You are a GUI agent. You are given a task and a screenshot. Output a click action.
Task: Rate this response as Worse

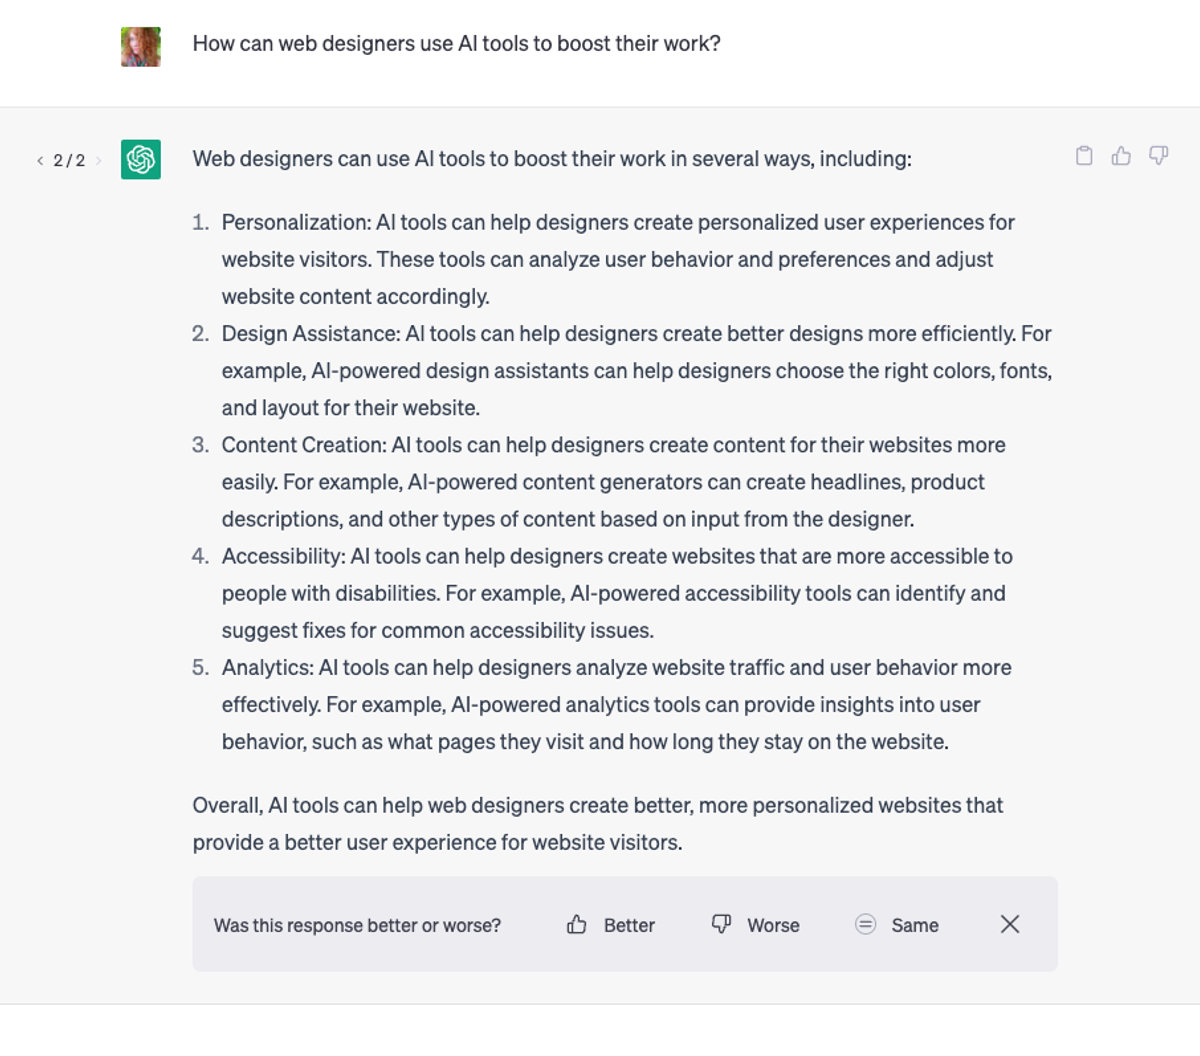pyautogui.click(x=755, y=925)
